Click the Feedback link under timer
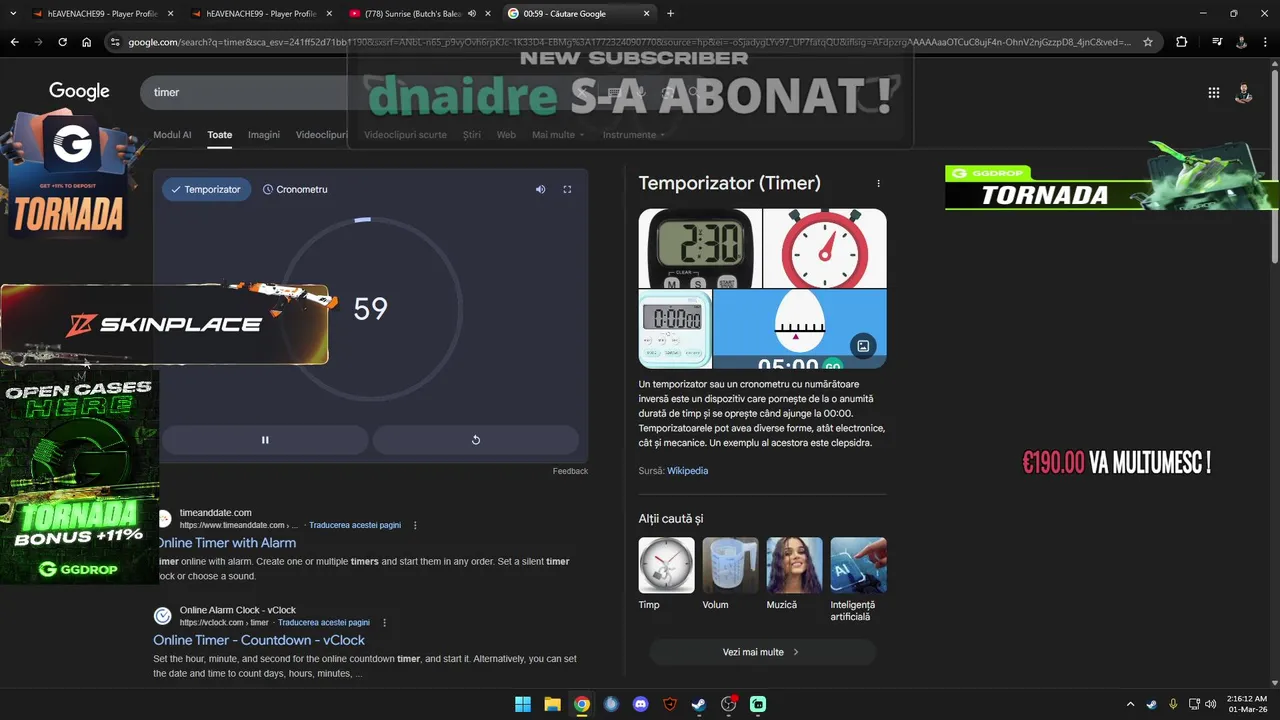The image size is (1280, 720). (570, 471)
